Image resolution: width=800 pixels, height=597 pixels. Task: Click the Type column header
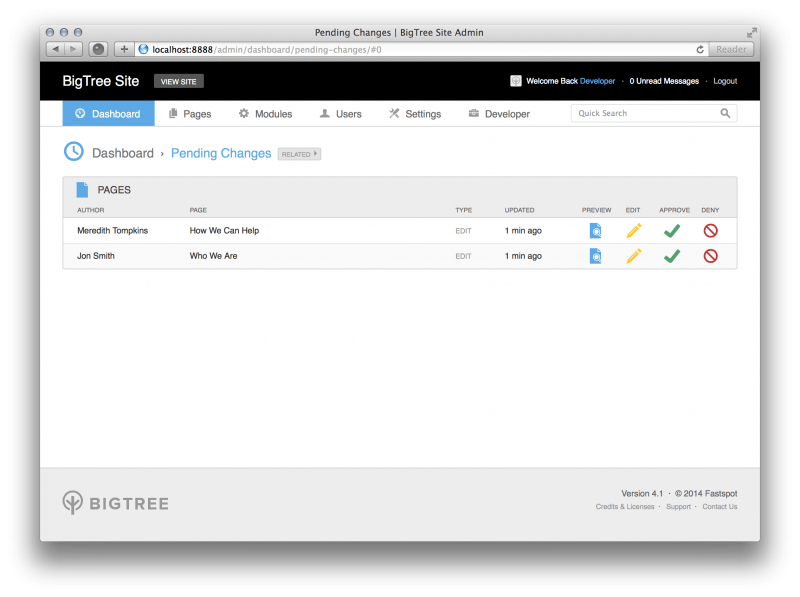pyautogui.click(x=463, y=210)
